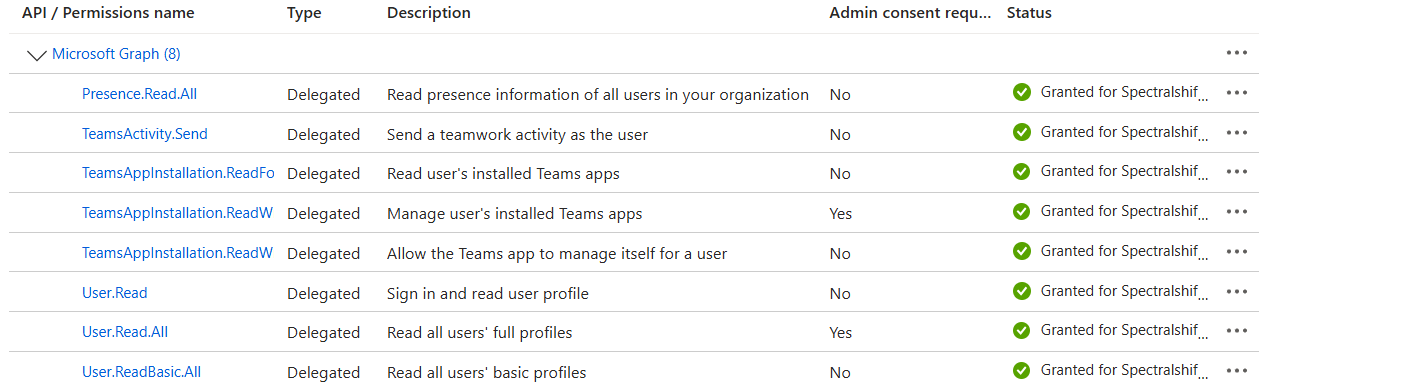
Task: Select 'Manage user's installed Teams apps' description
Action: pos(514,213)
